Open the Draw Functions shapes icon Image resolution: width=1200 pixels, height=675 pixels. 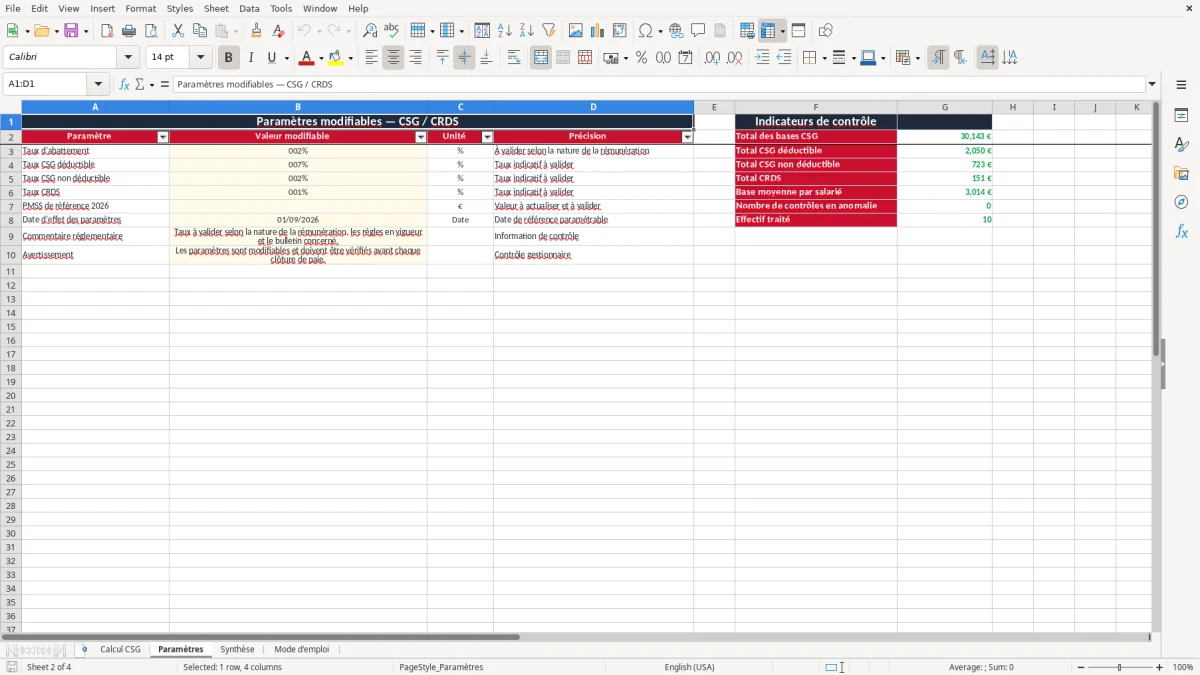(826, 31)
